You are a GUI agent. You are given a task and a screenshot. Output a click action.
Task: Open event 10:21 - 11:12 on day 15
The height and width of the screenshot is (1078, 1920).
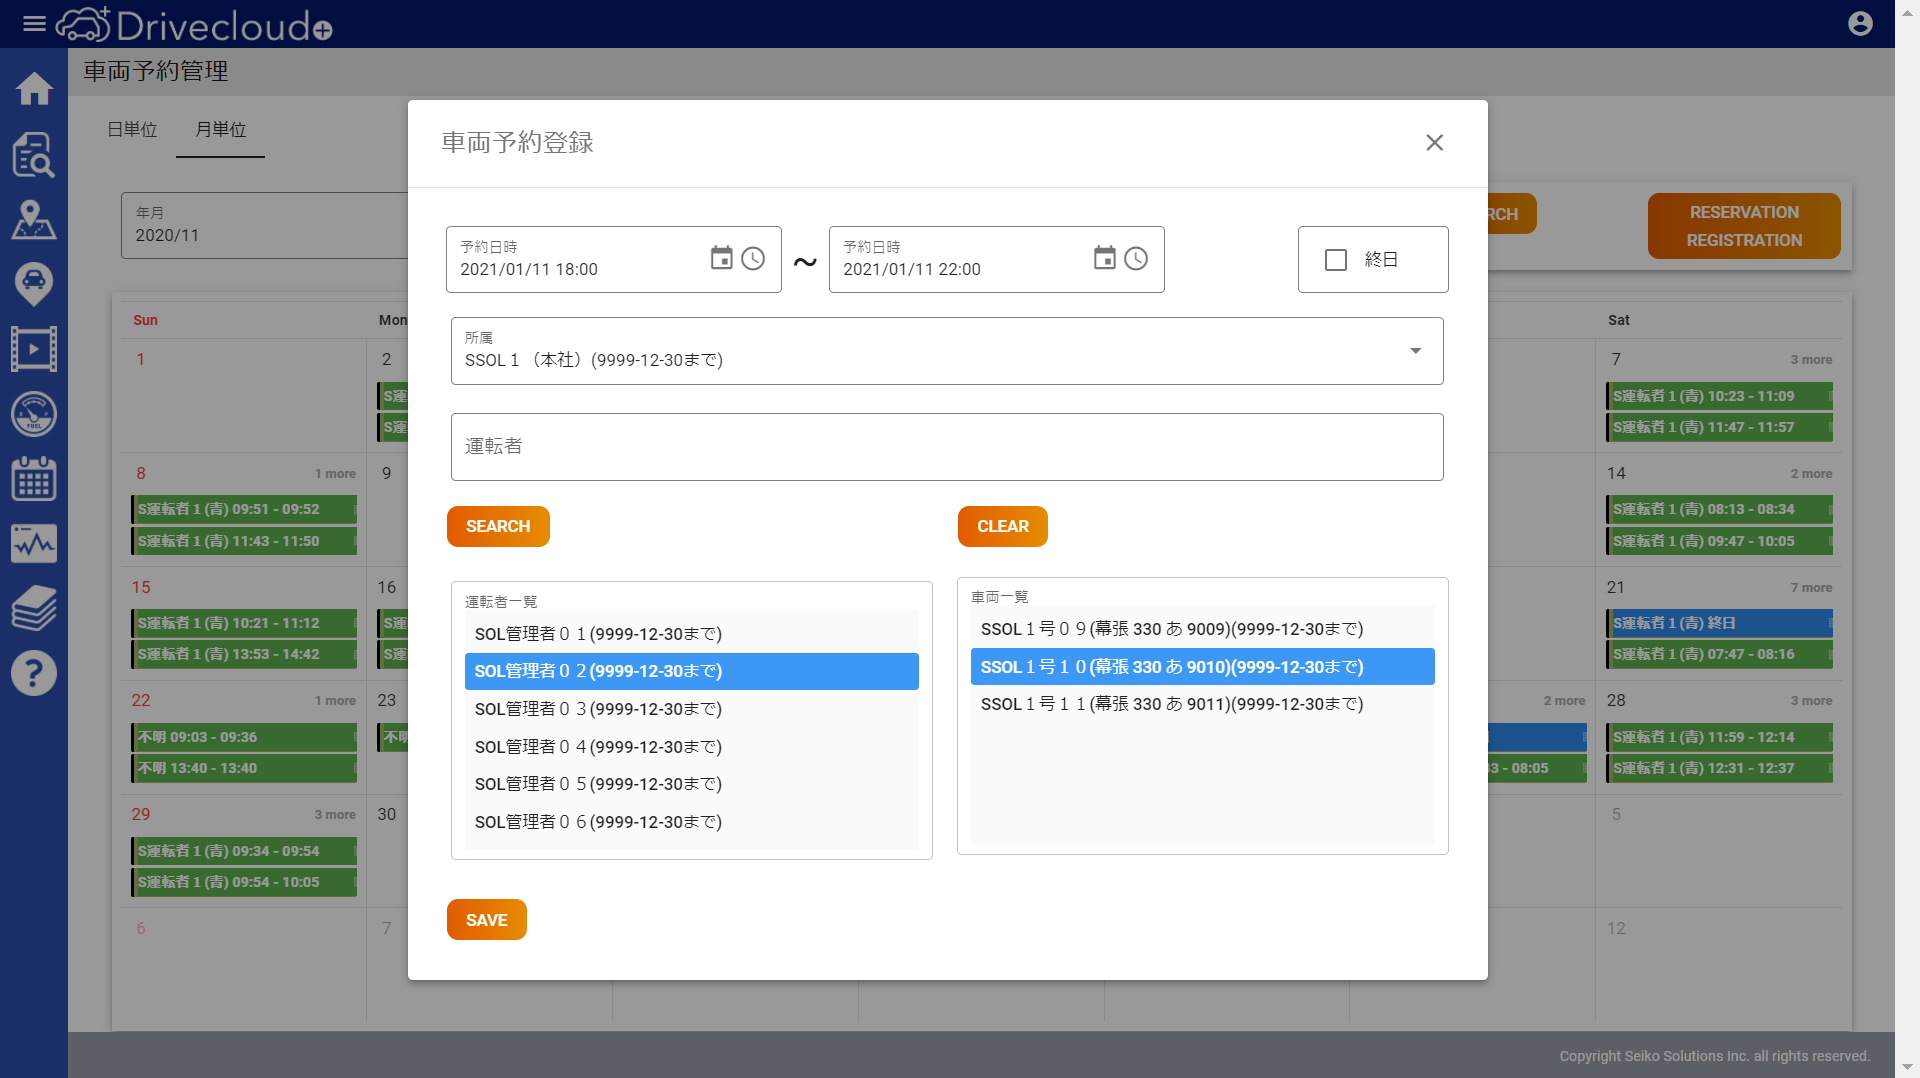(x=244, y=623)
